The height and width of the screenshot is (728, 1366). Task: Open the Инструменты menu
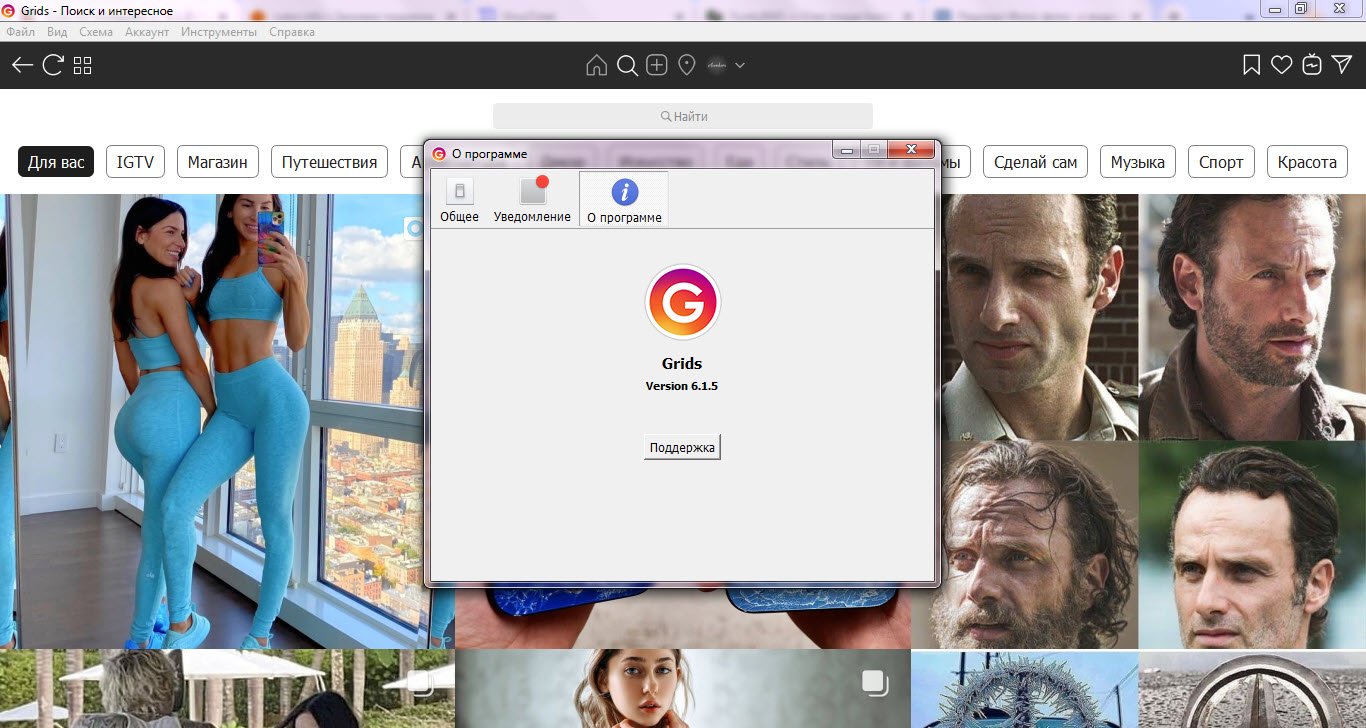[219, 32]
